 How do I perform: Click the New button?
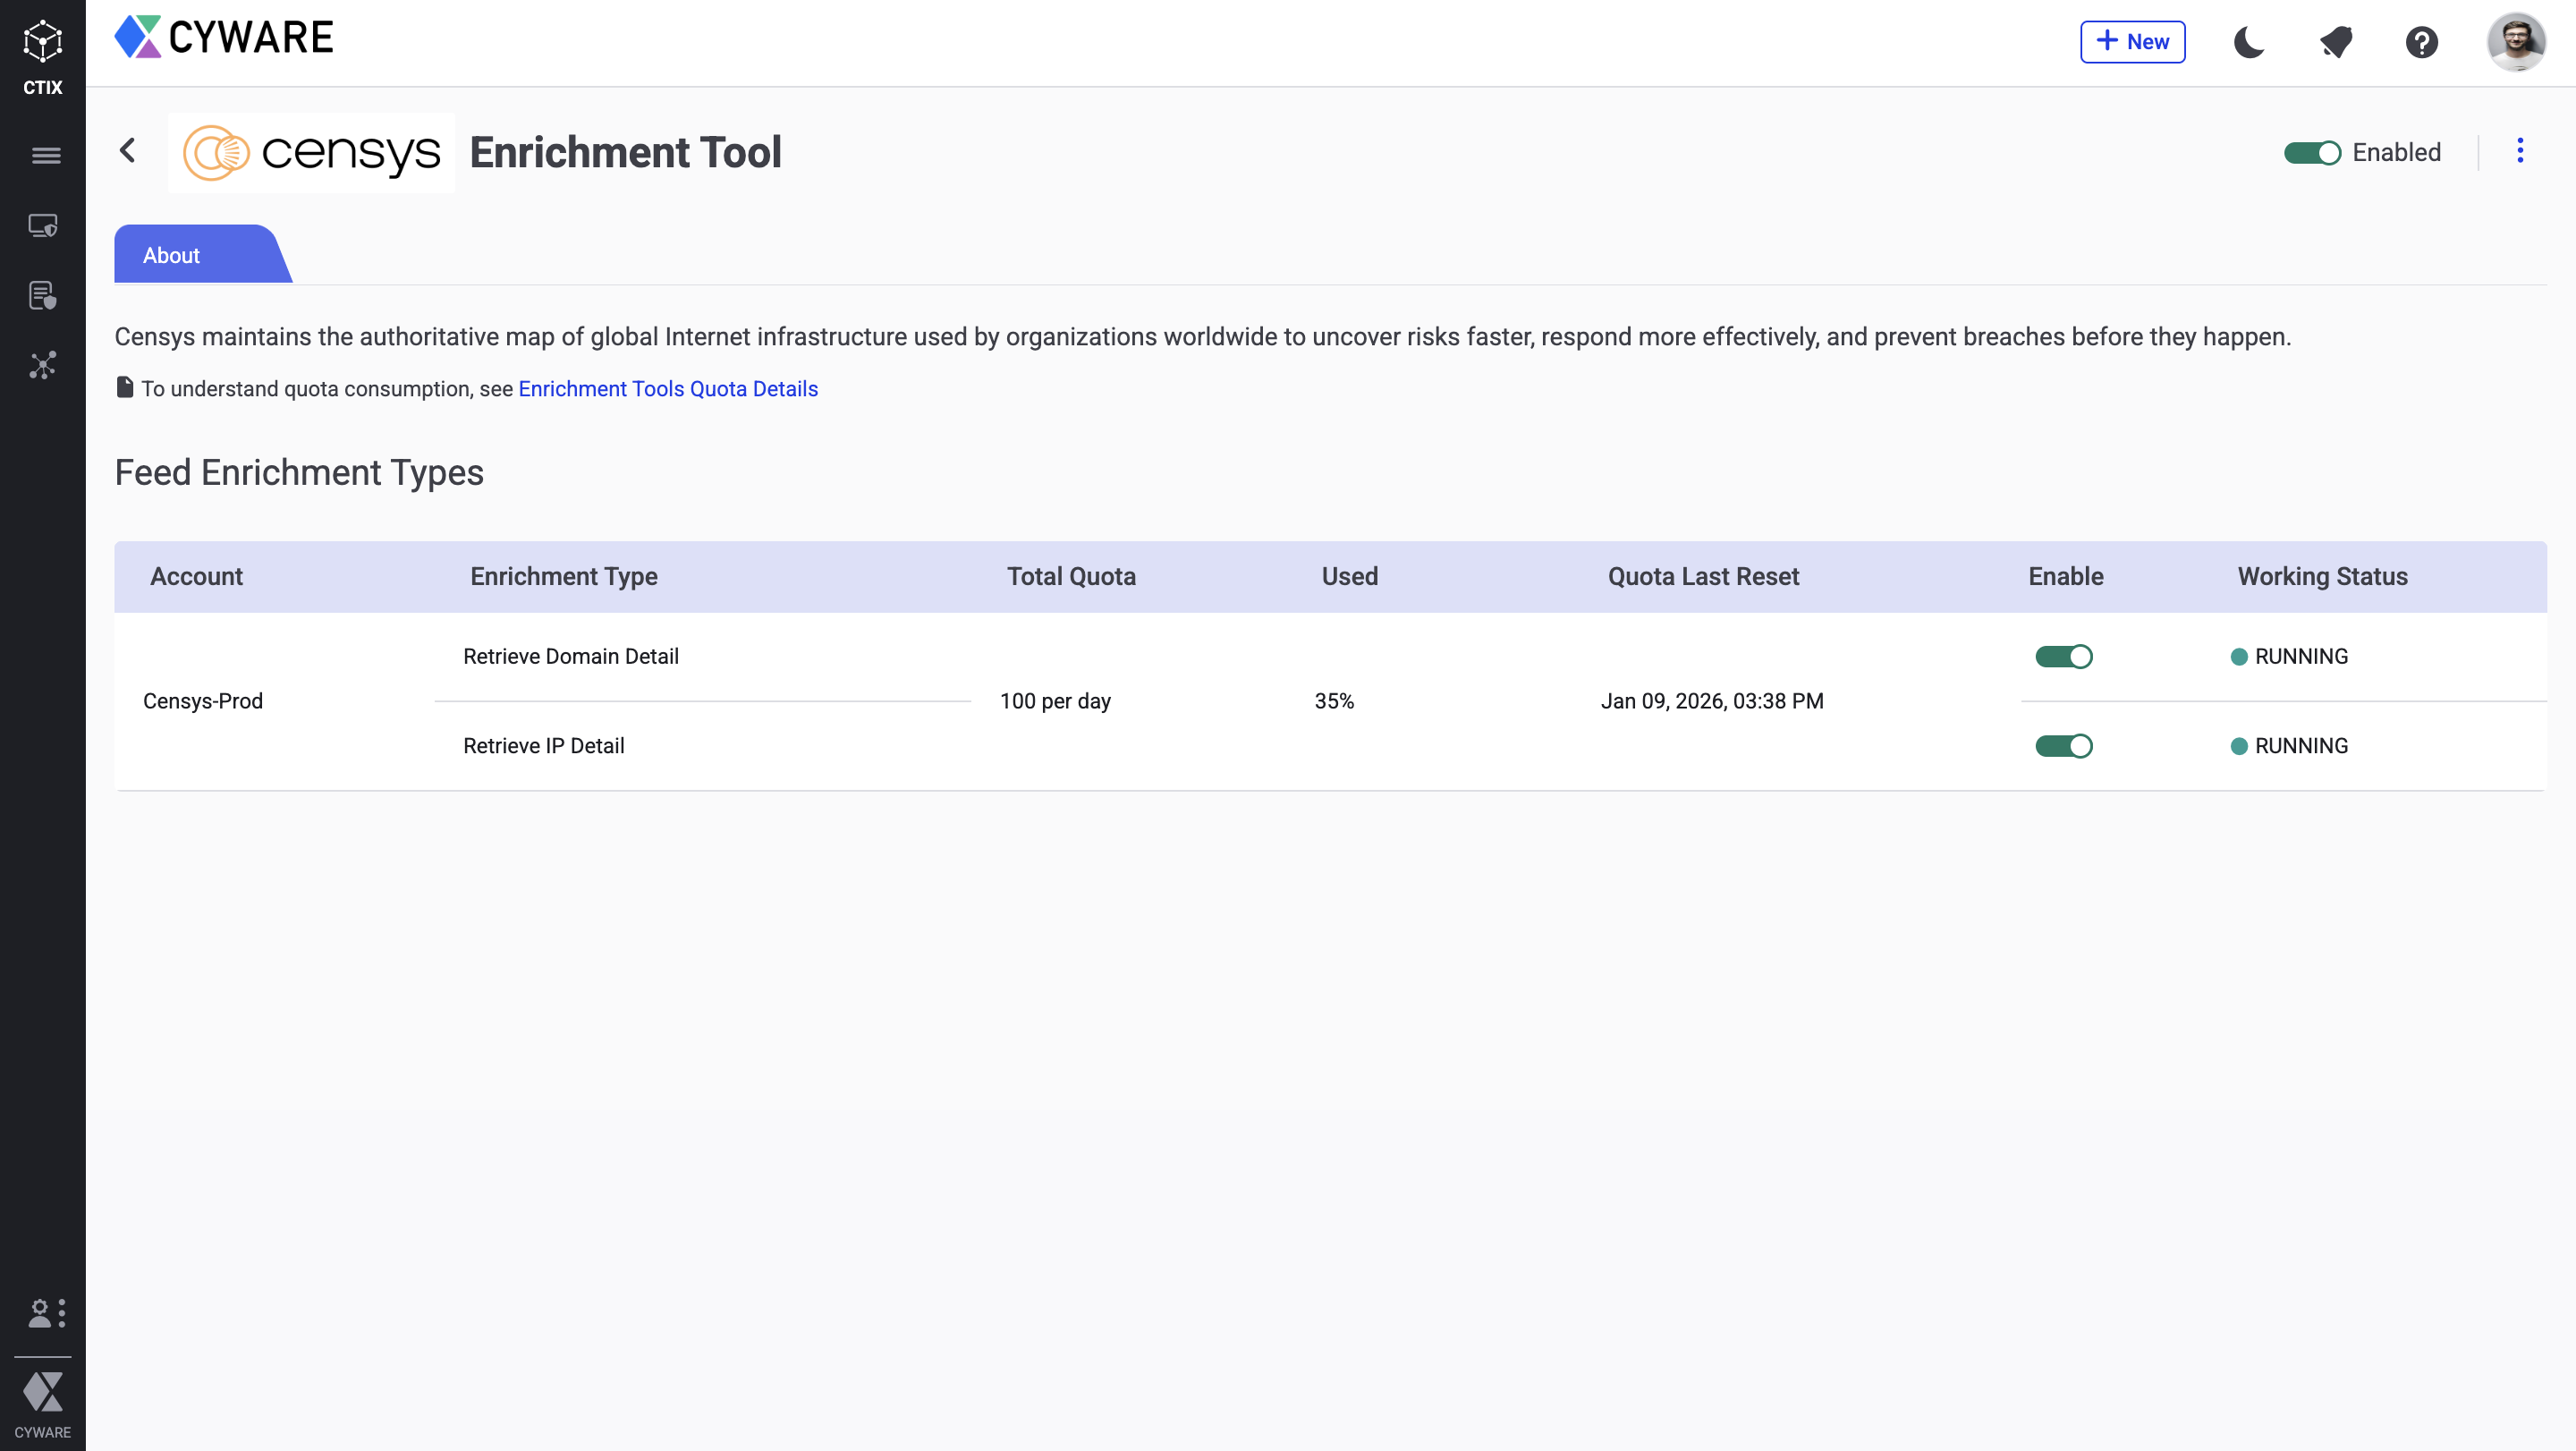click(2132, 42)
